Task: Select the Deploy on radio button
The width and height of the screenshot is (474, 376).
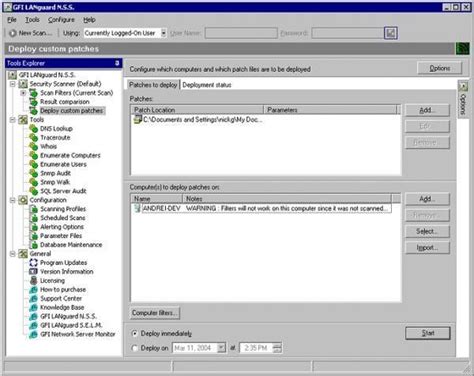Action: pyautogui.click(x=135, y=348)
